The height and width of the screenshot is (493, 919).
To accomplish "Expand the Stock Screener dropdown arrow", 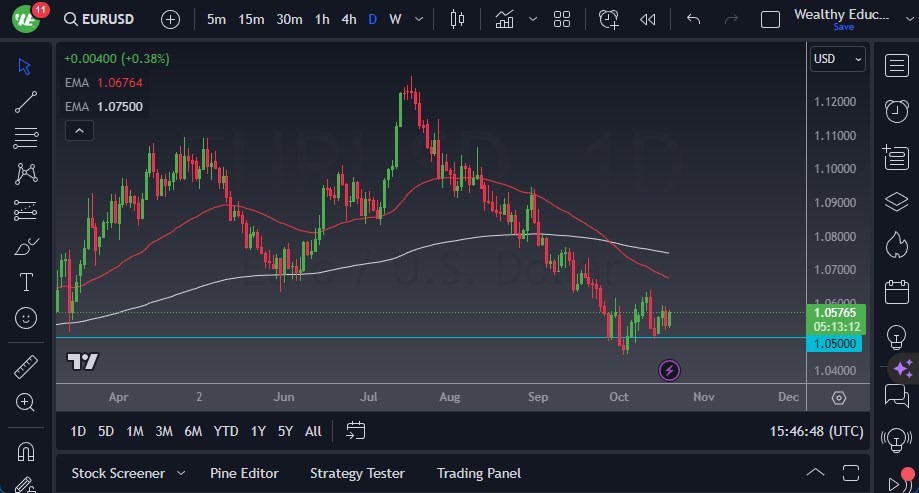I will pyautogui.click(x=181, y=473).
